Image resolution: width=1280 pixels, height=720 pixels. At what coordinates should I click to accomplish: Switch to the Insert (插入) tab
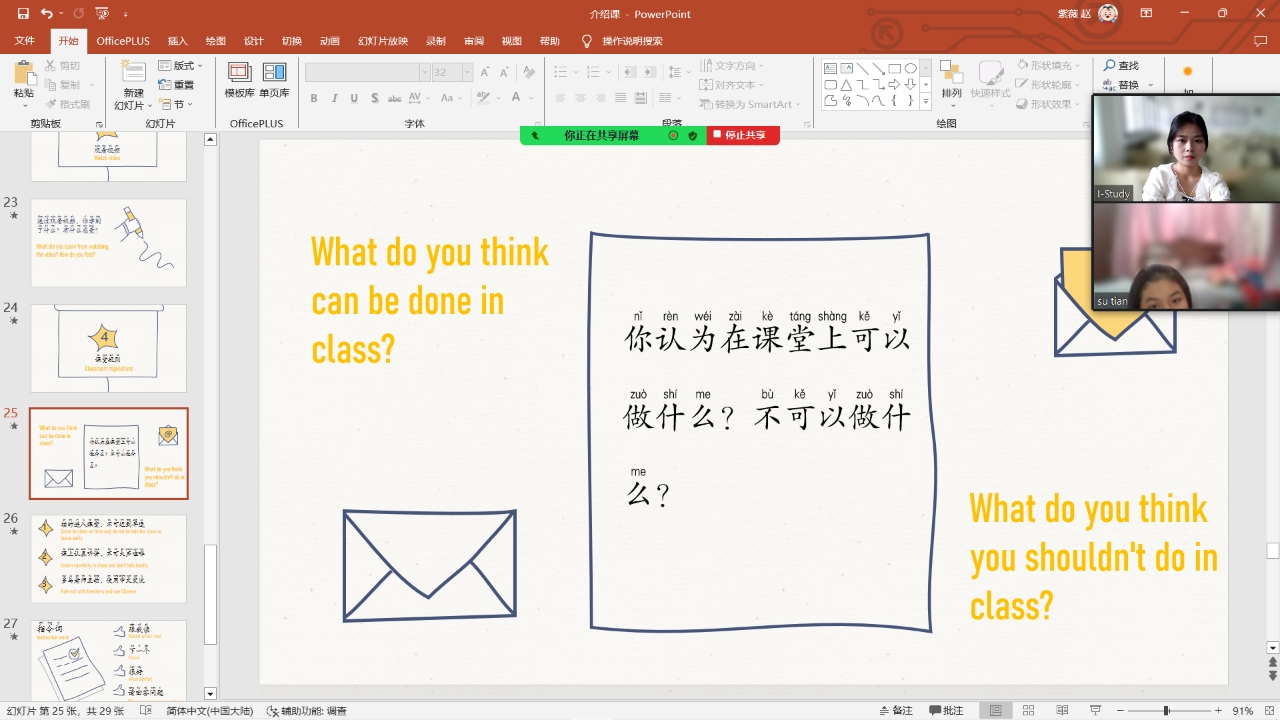pos(178,41)
